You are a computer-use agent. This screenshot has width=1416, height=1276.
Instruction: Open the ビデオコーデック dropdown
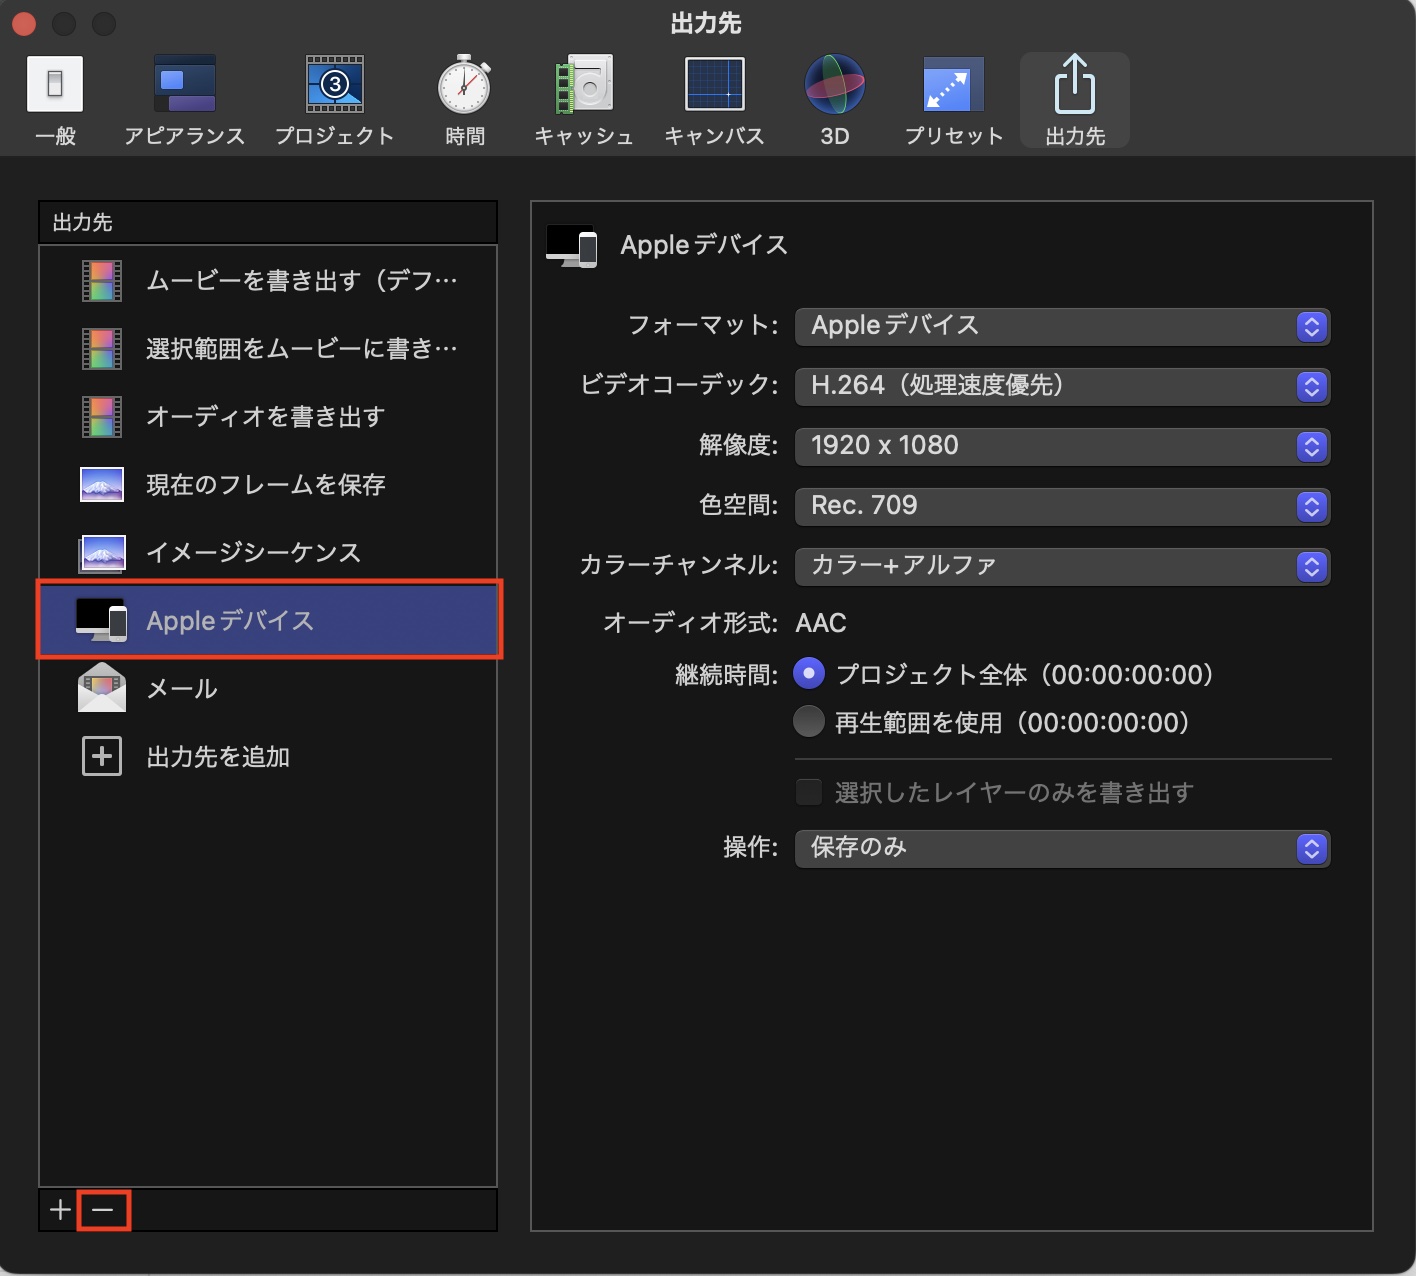pos(1062,386)
